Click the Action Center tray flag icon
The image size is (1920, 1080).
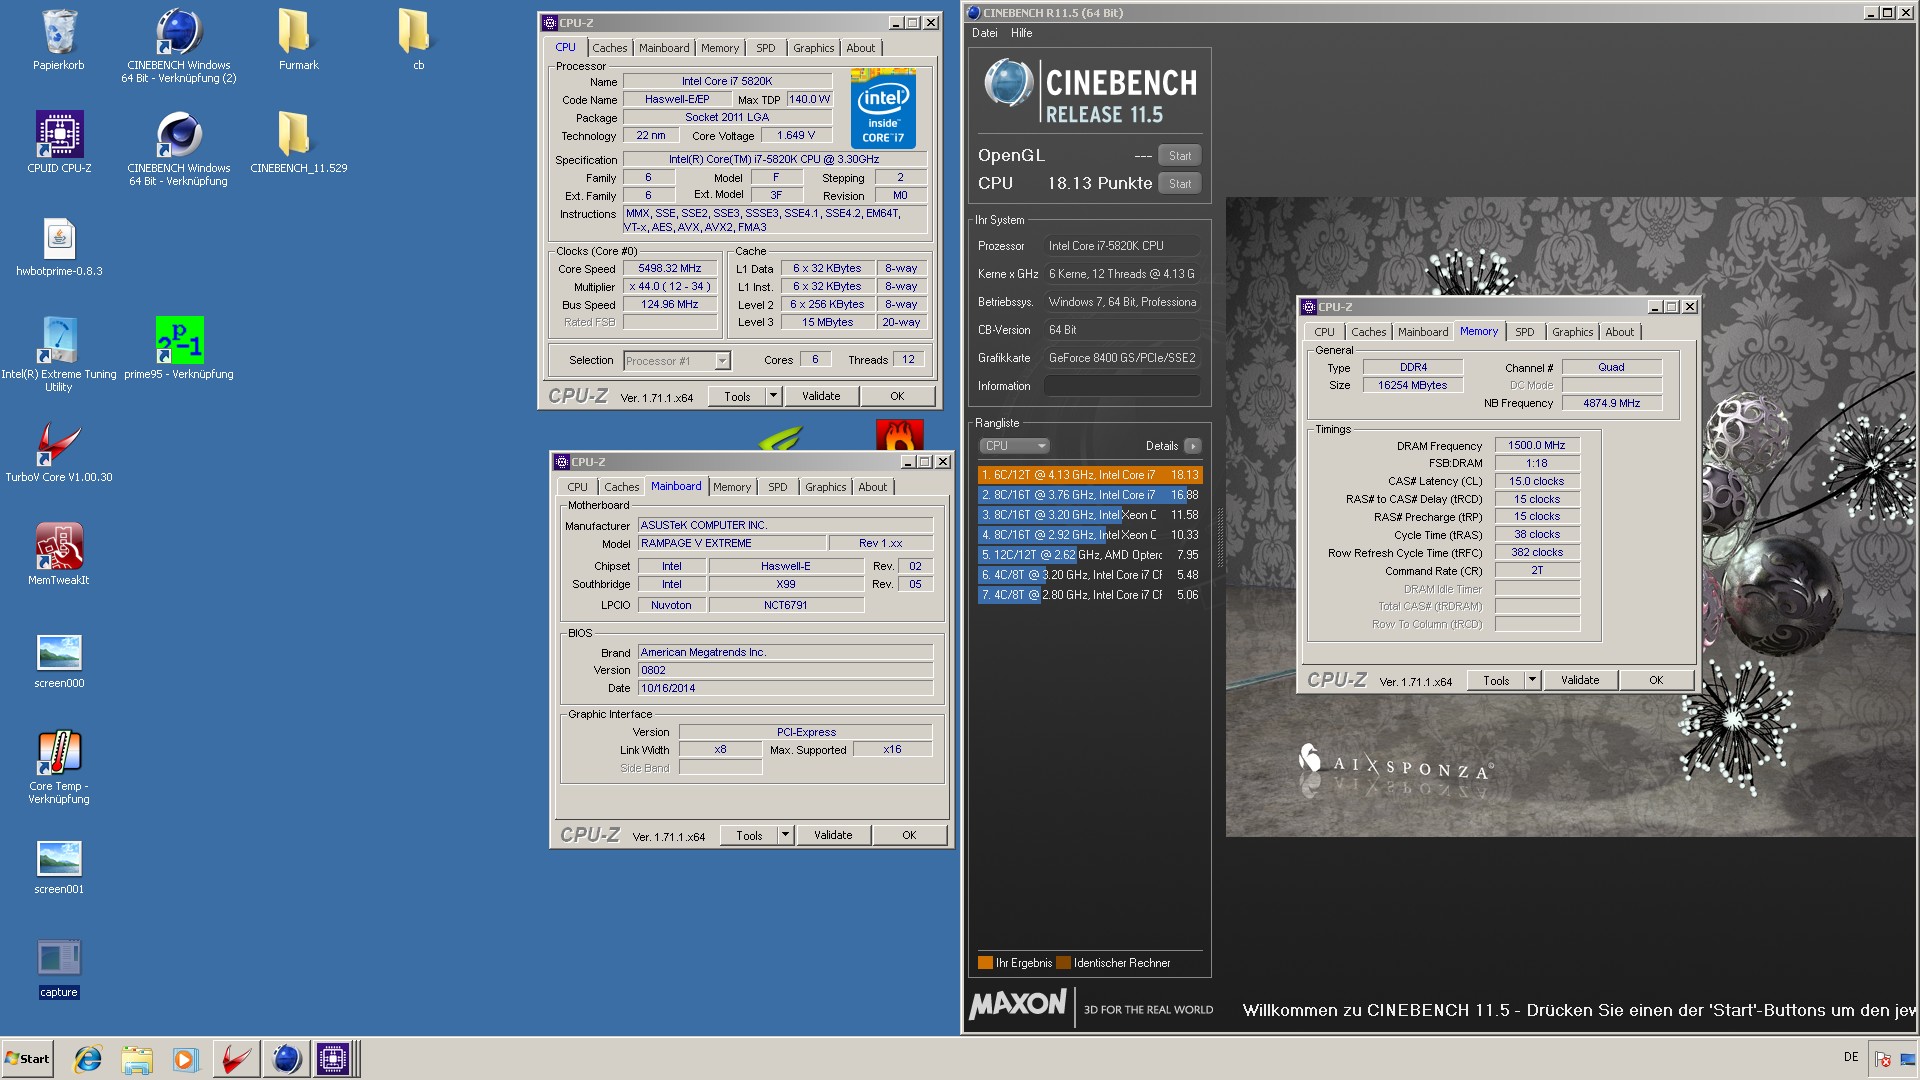[x=1882, y=1058]
